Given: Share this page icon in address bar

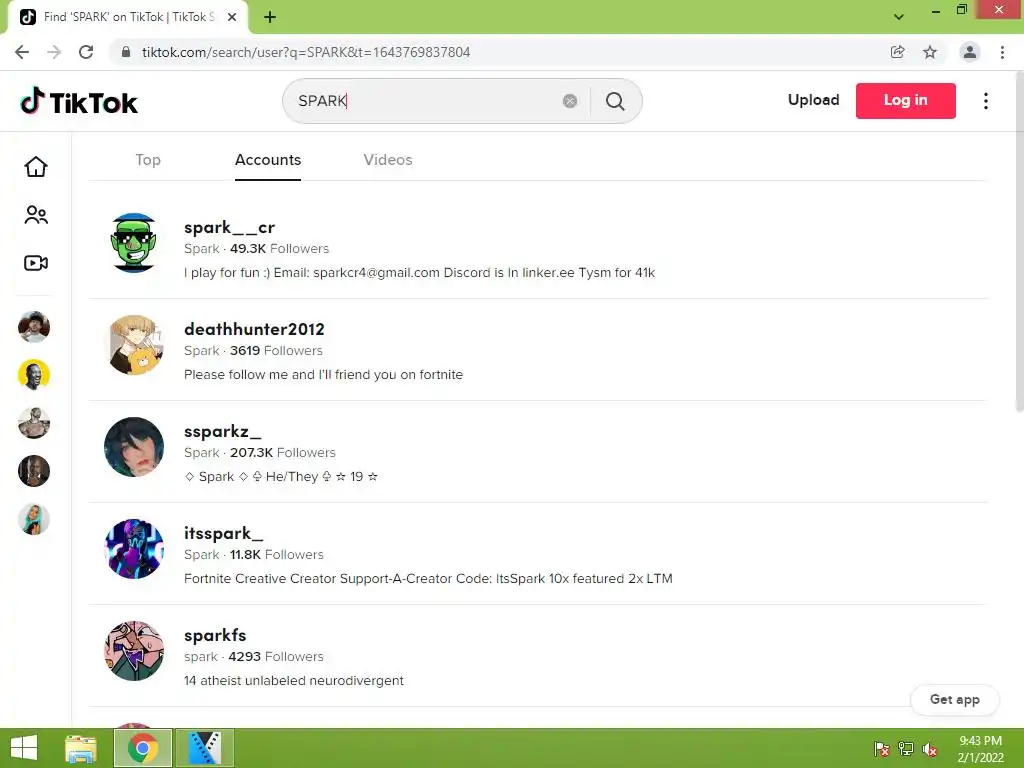Looking at the screenshot, I should (898, 52).
